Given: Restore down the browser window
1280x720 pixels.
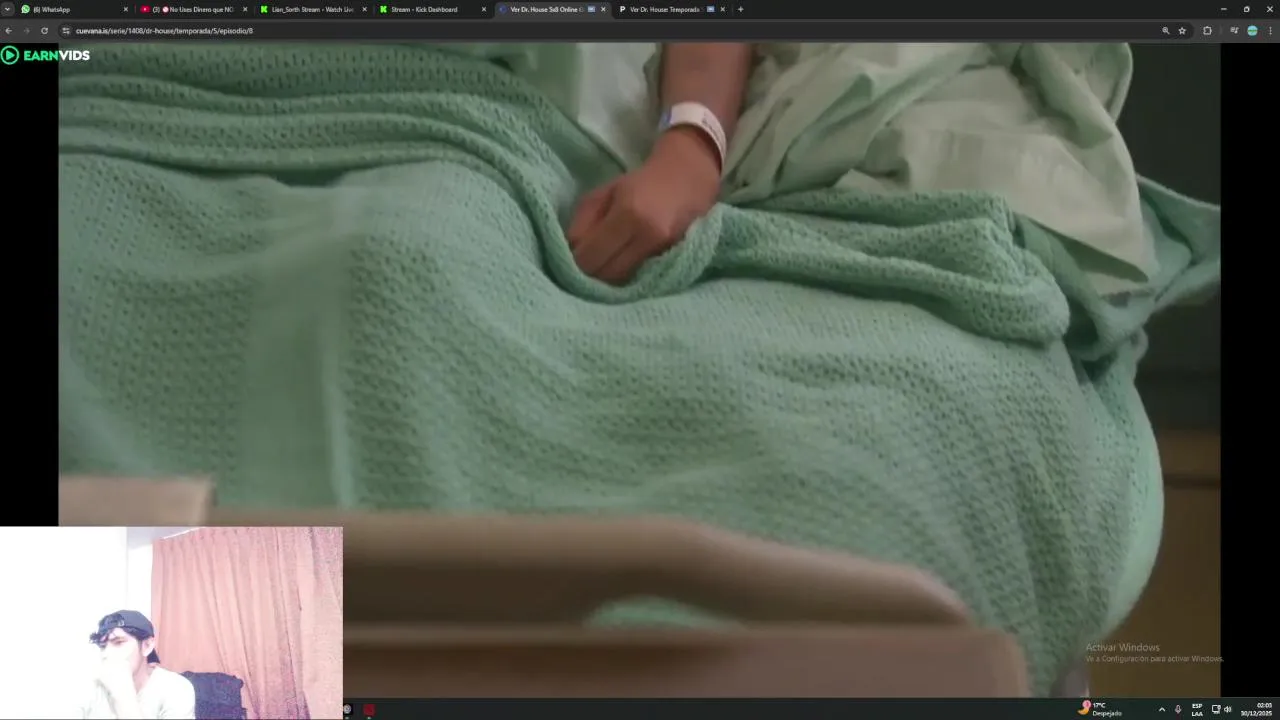Looking at the screenshot, I should [1246, 9].
